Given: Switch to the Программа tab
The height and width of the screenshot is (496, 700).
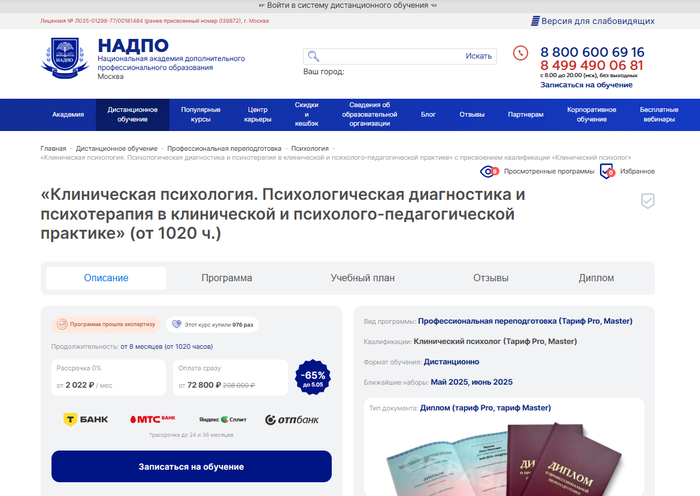Looking at the screenshot, I should pos(227,278).
